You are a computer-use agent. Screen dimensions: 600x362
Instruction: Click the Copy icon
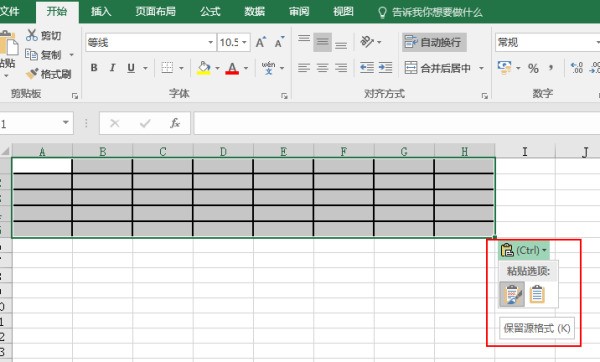(x=31, y=54)
